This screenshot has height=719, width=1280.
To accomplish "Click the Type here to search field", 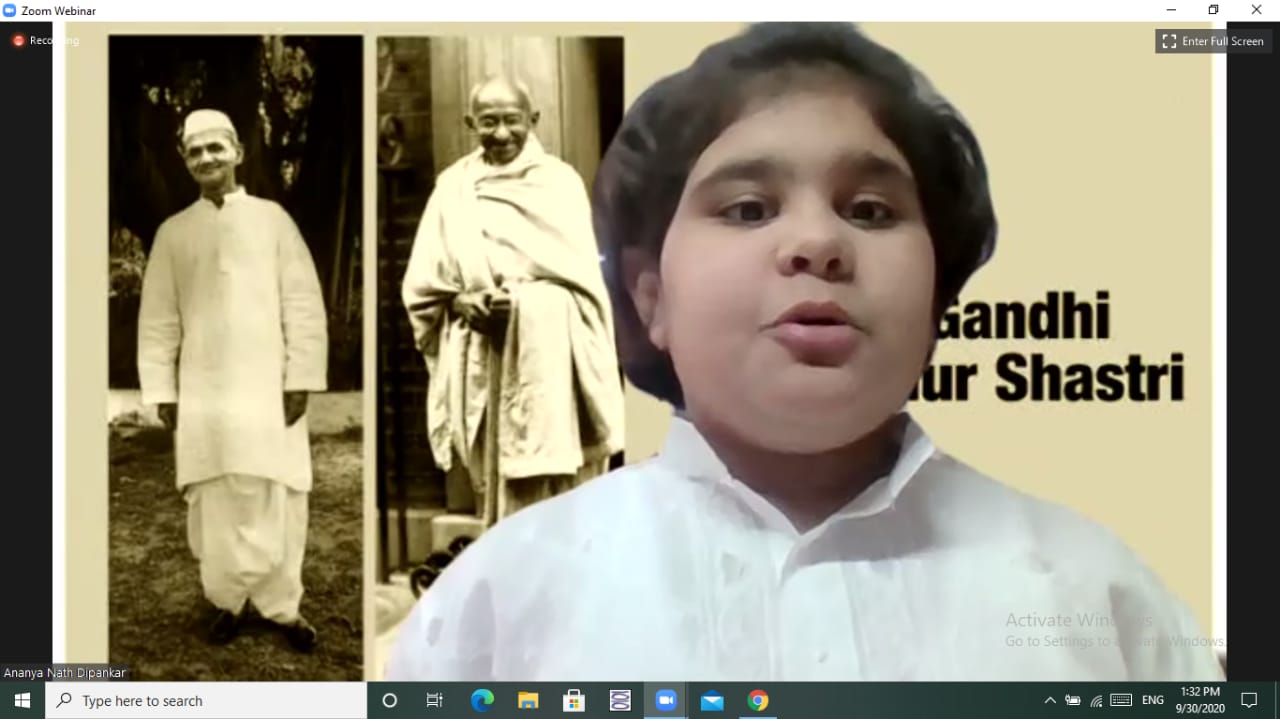I will [x=200, y=700].
